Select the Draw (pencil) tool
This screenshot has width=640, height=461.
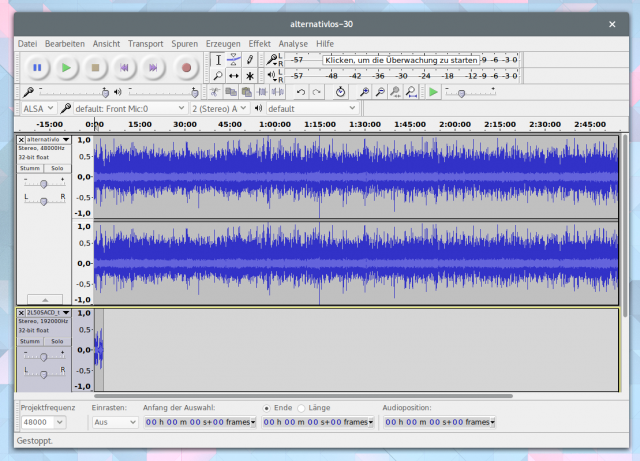pyautogui.click(x=249, y=60)
